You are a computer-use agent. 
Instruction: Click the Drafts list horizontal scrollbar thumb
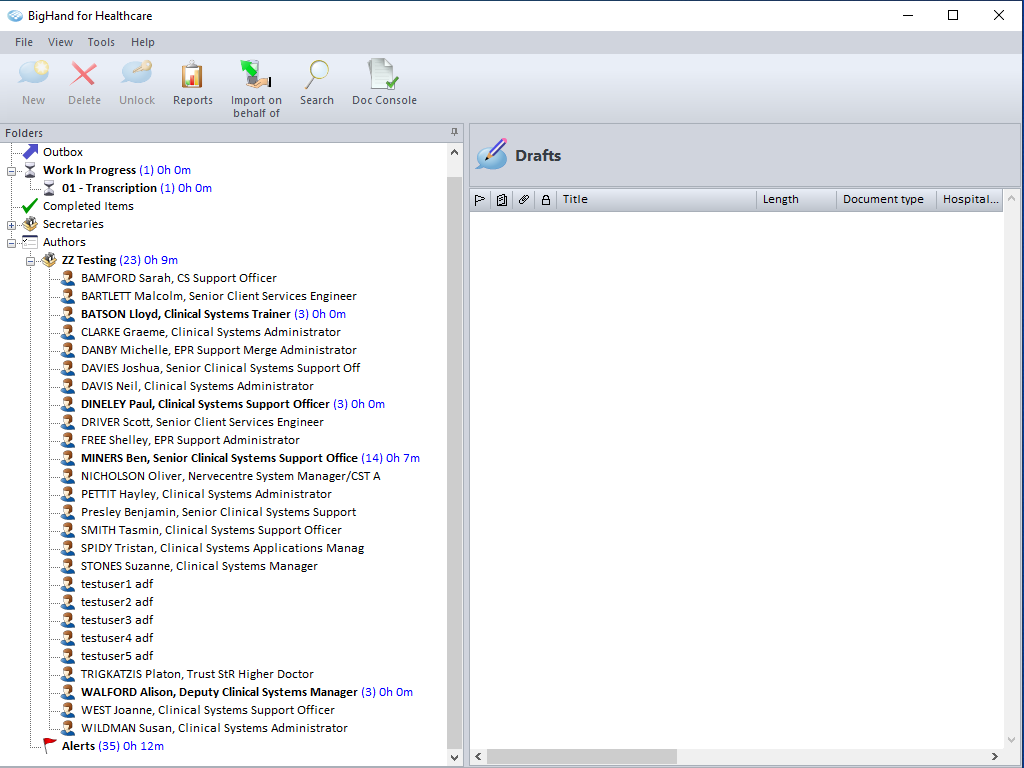point(582,756)
